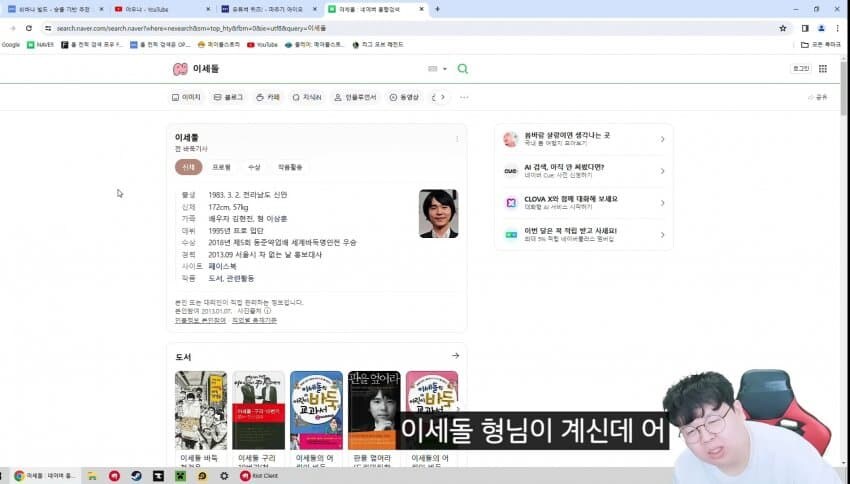The width and height of the screenshot is (850, 484).
Task: Switch to the YouTube browser tab
Action: tap(163, 9)
